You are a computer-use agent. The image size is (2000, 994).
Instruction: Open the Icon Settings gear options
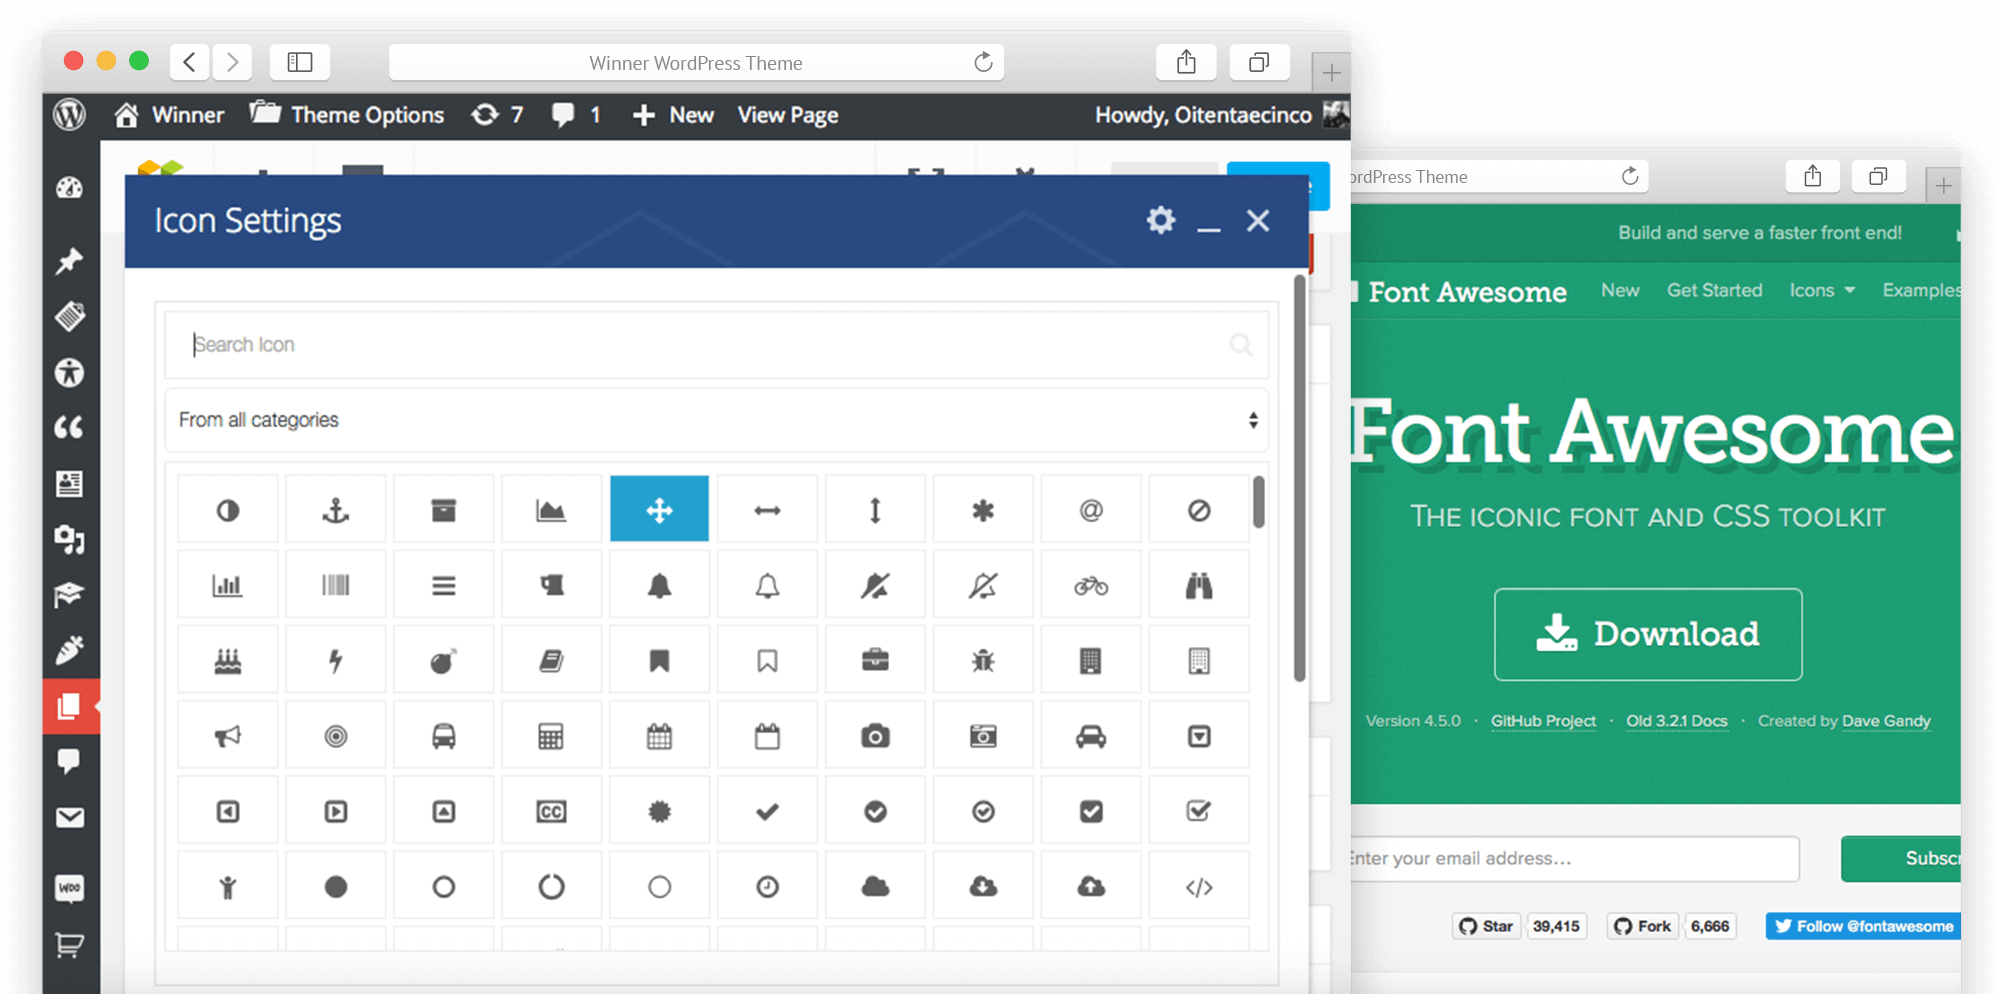1160,221
